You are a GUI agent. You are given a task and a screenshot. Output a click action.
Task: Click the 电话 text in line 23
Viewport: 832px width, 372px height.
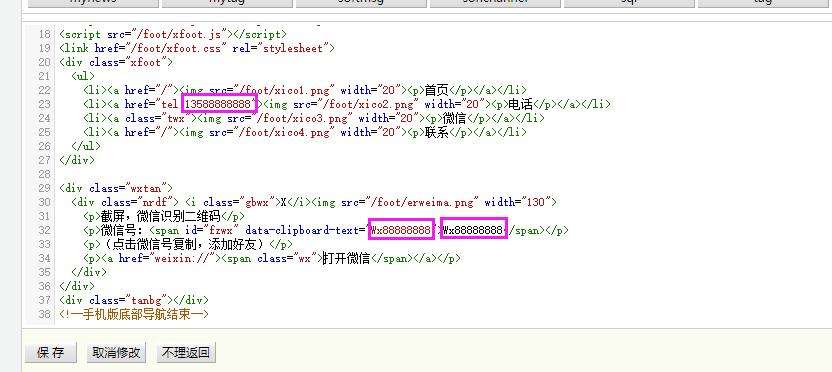click(521, 105)
